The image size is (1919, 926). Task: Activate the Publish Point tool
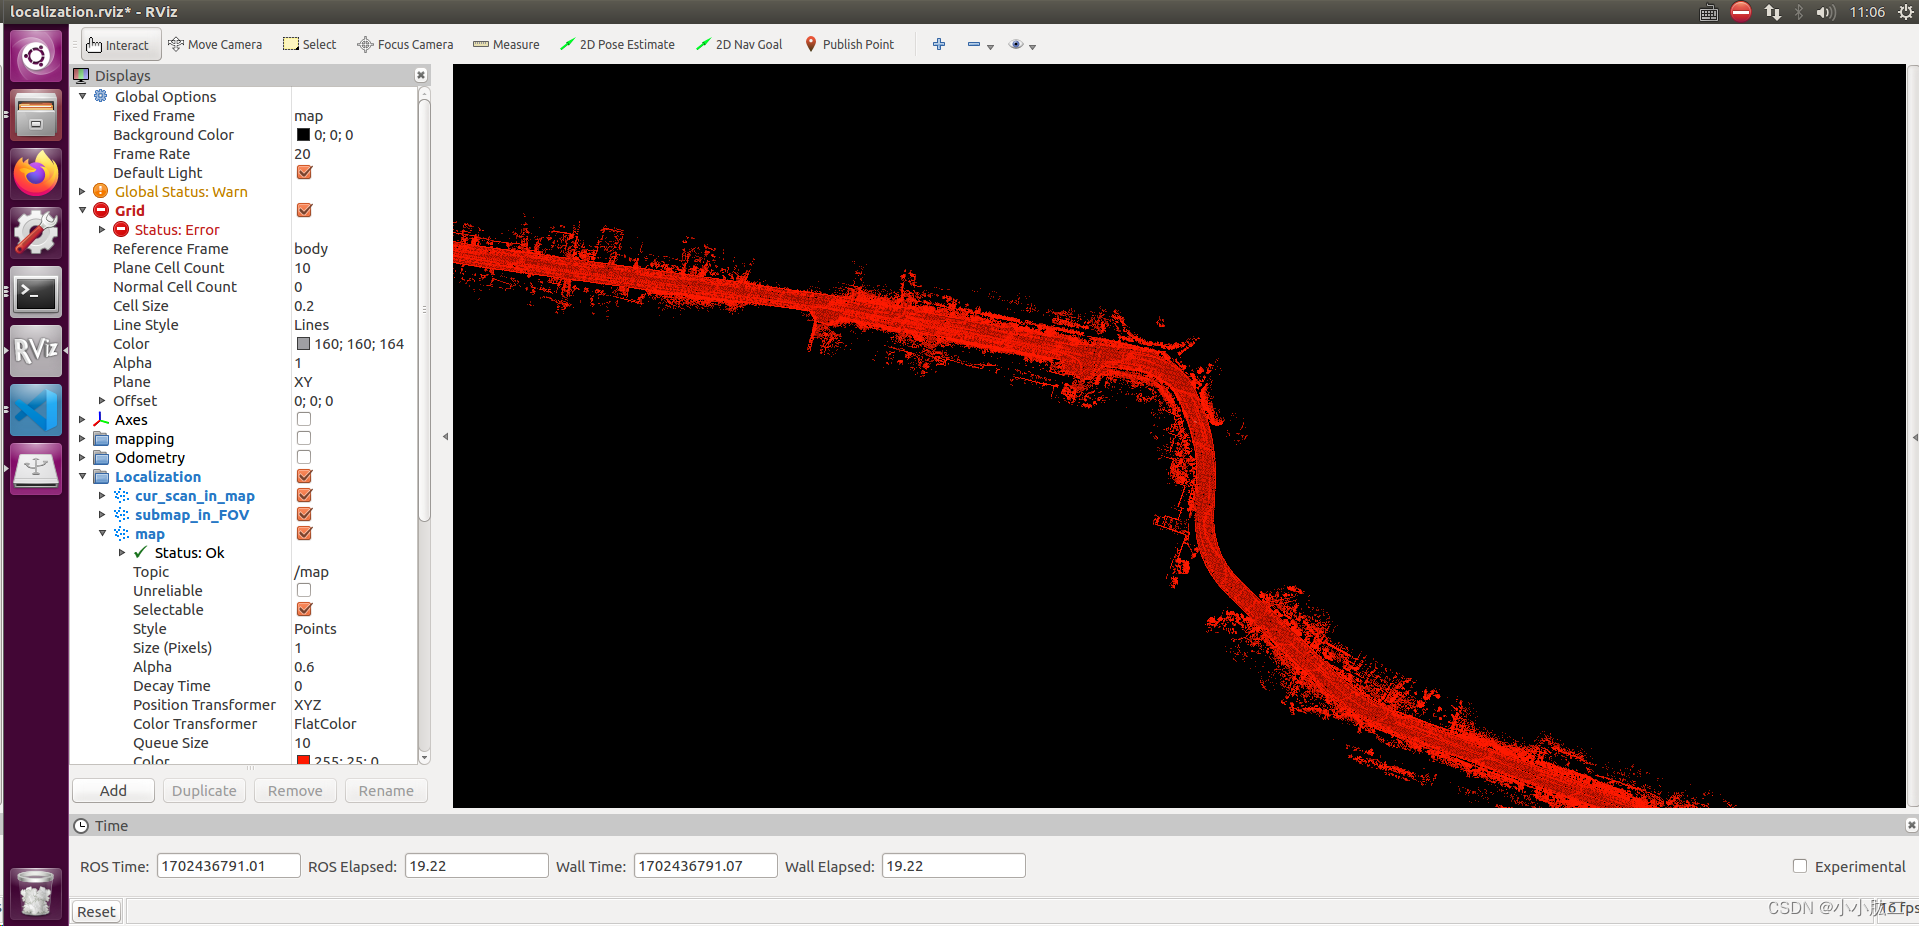(x=849, y=45)
